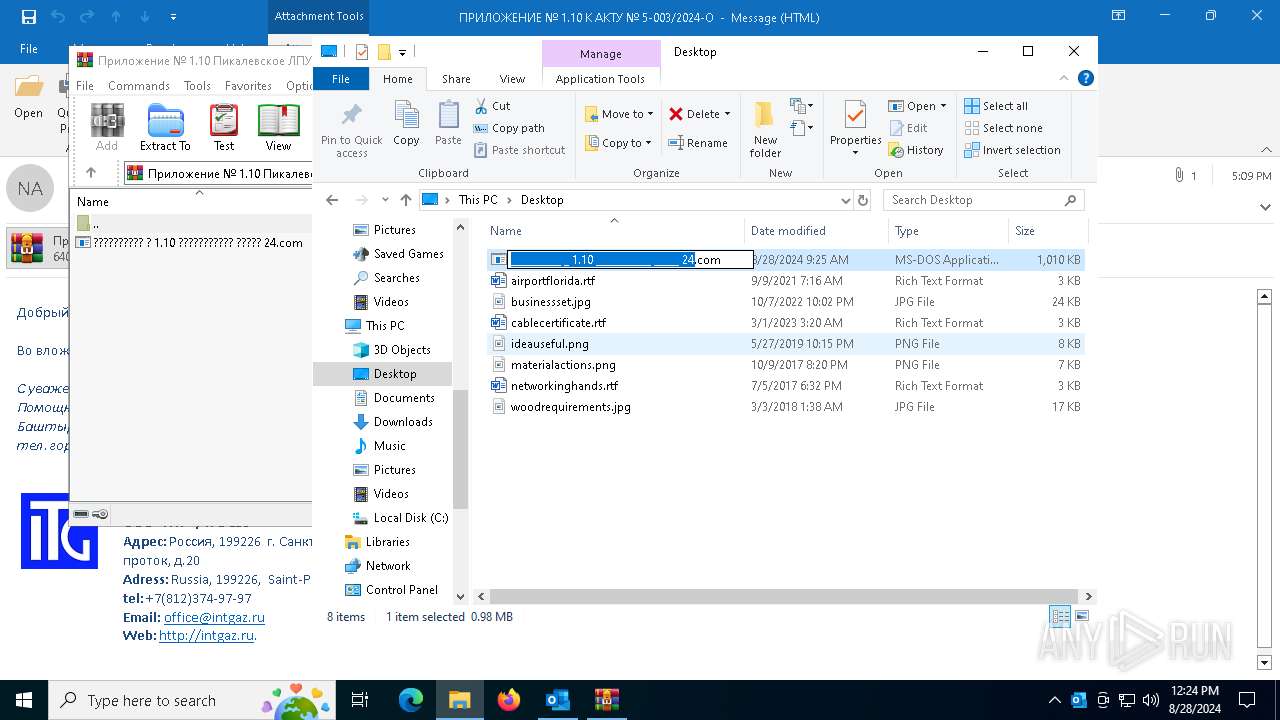Screen dimensions: 1280x720
Task: Click the Manage contextual tab
Action: coord(600,54)
